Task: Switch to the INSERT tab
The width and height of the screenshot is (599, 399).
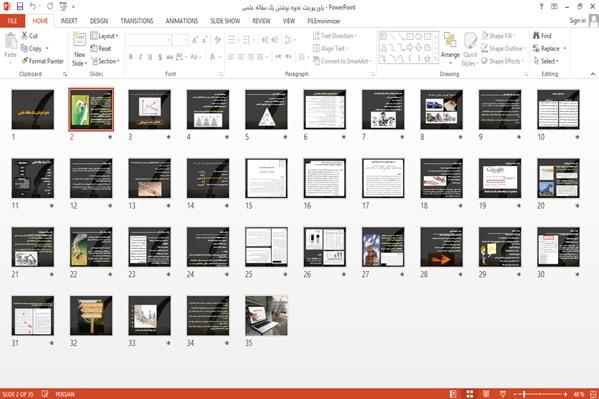Action: point(69,21)
